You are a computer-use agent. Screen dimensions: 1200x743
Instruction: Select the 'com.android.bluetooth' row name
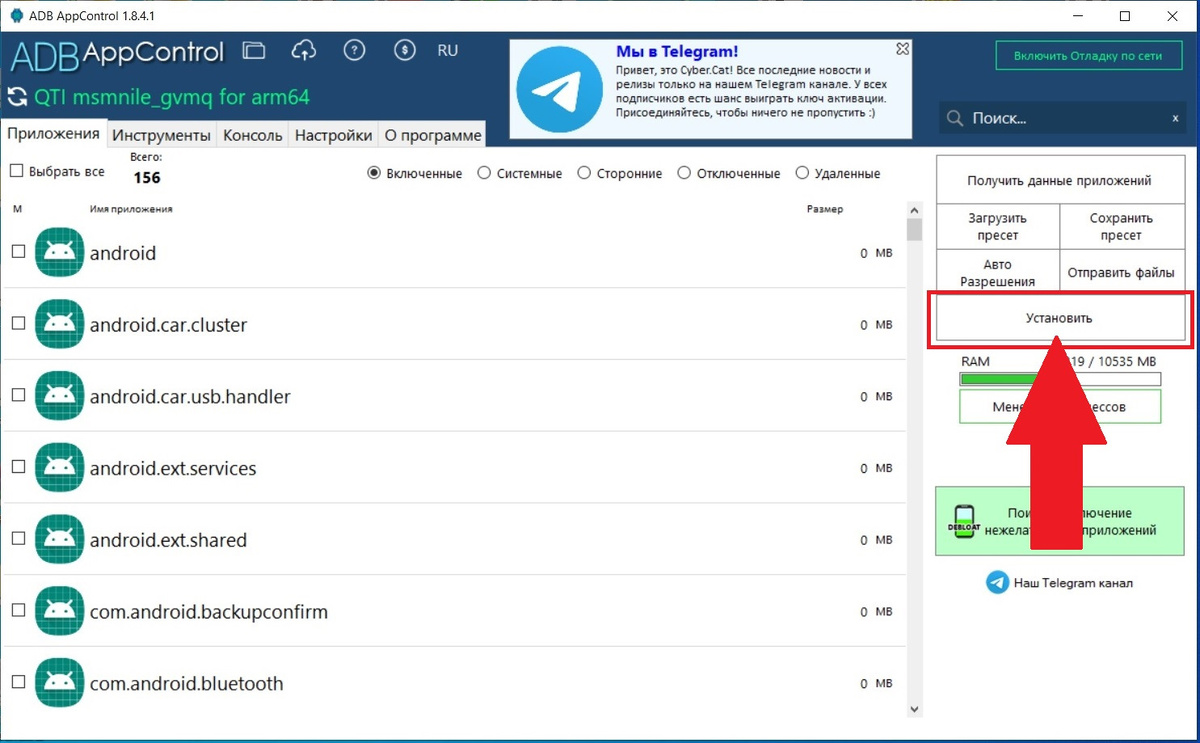(x=187, y=684)
